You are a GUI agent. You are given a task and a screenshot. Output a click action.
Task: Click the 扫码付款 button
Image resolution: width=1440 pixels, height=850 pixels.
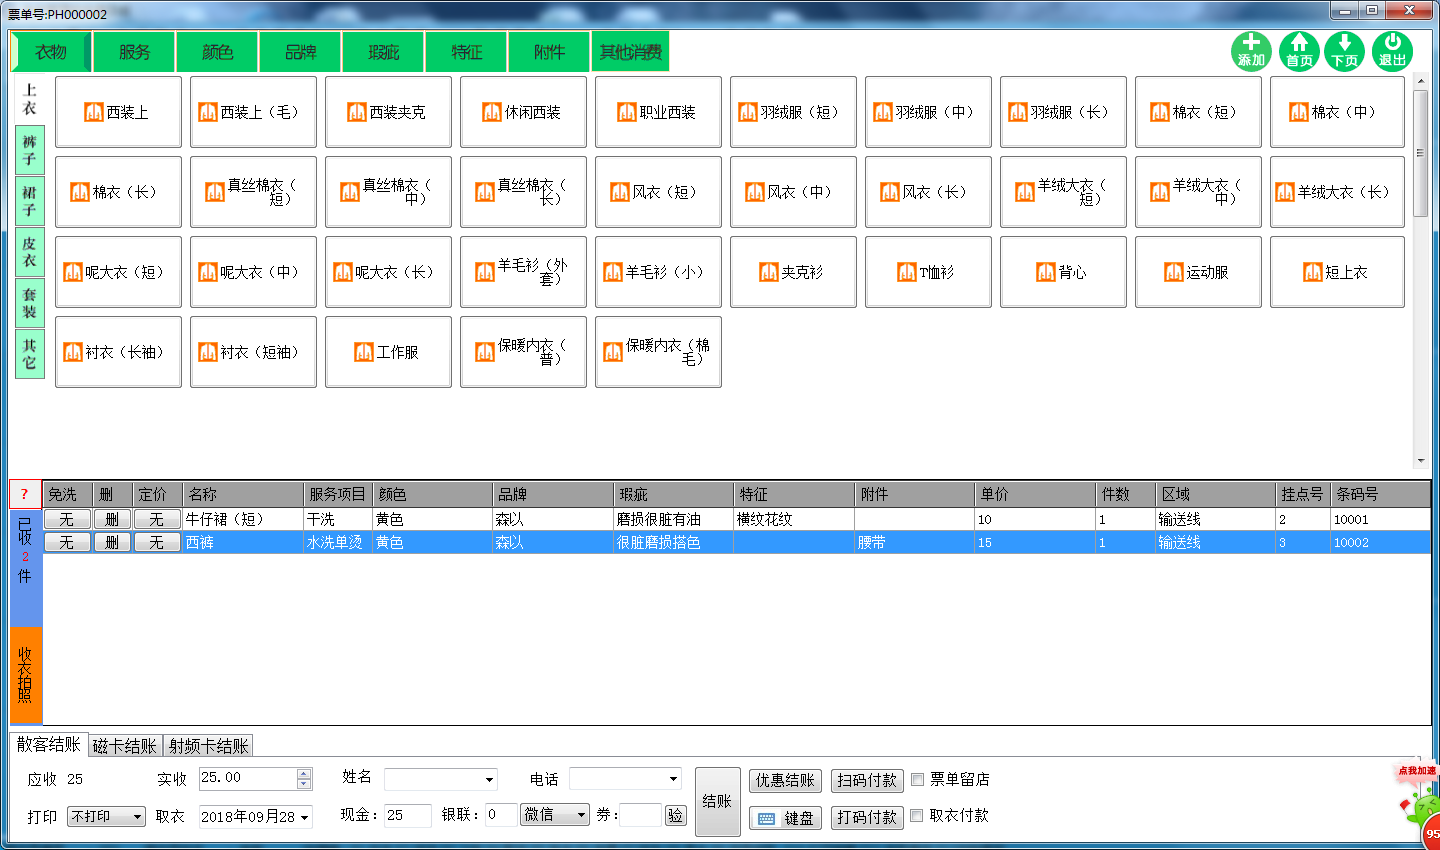tap(867, 780)
